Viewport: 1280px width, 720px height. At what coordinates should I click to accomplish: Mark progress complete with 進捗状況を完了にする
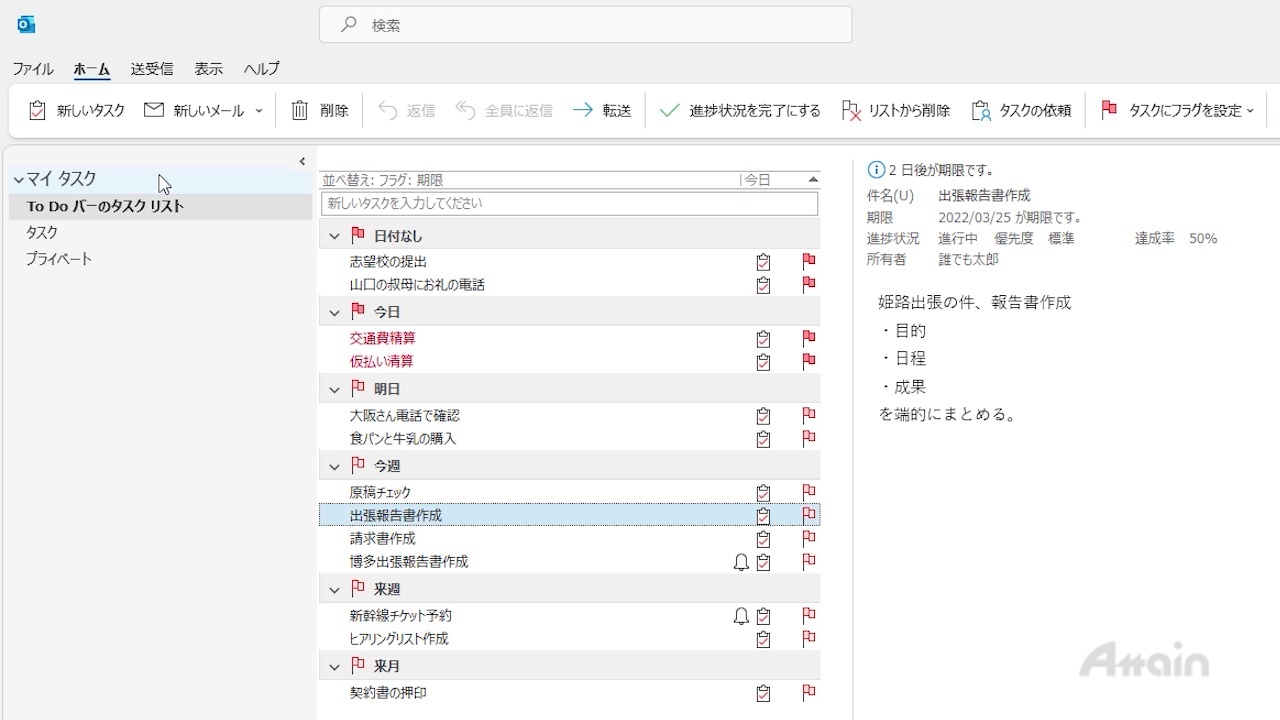click(740, 111)
